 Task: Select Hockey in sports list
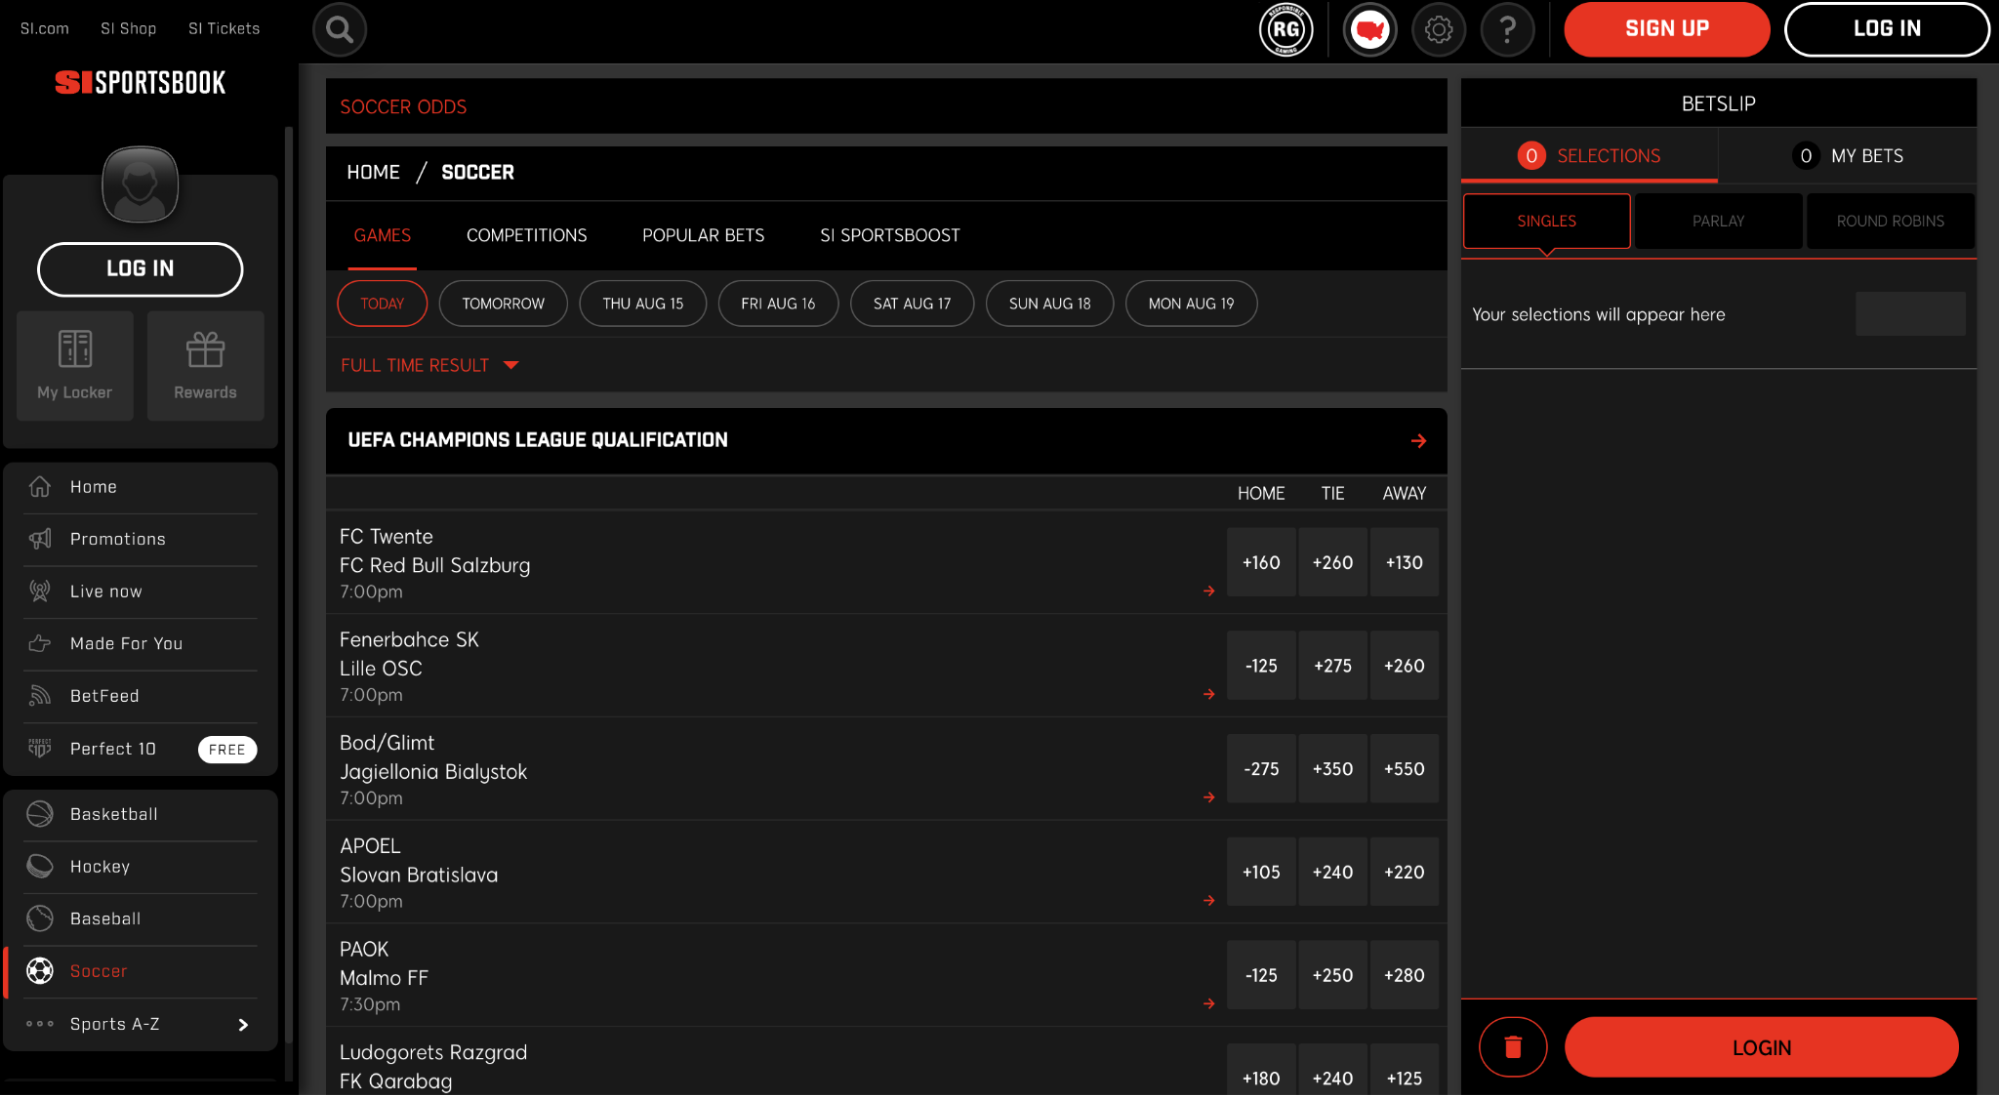[140, 866]
